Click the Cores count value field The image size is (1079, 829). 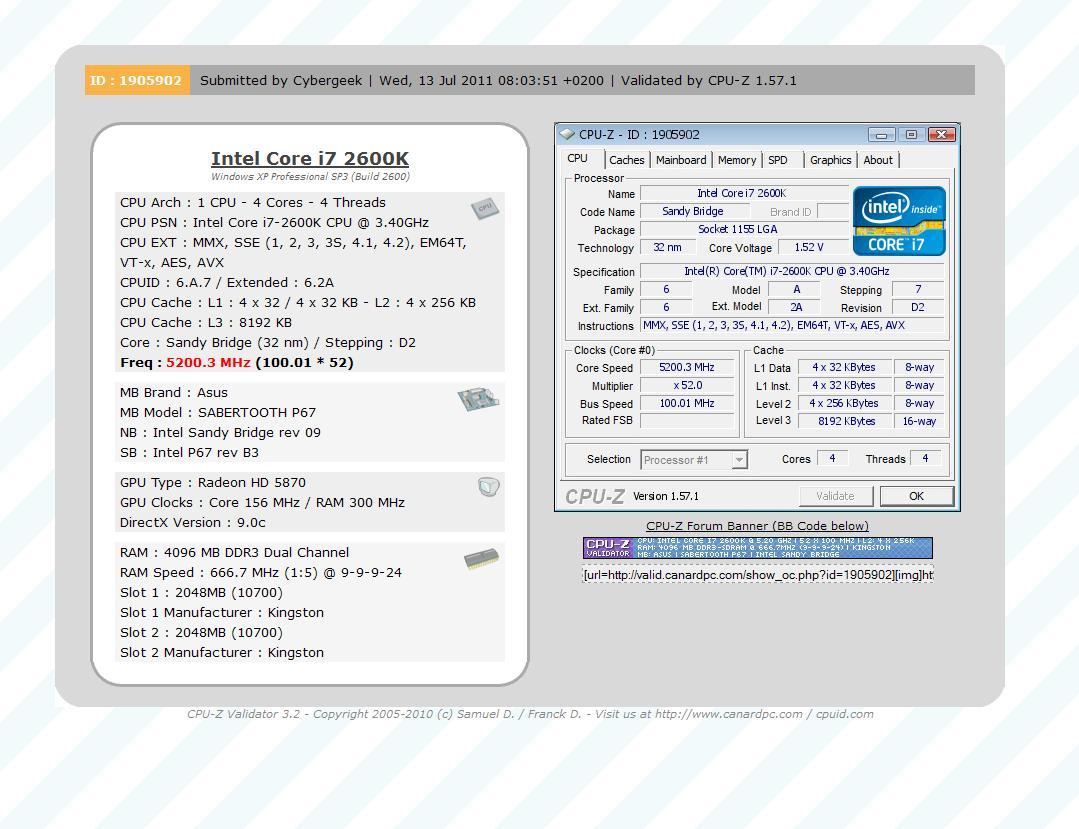(x=833, y=458)
